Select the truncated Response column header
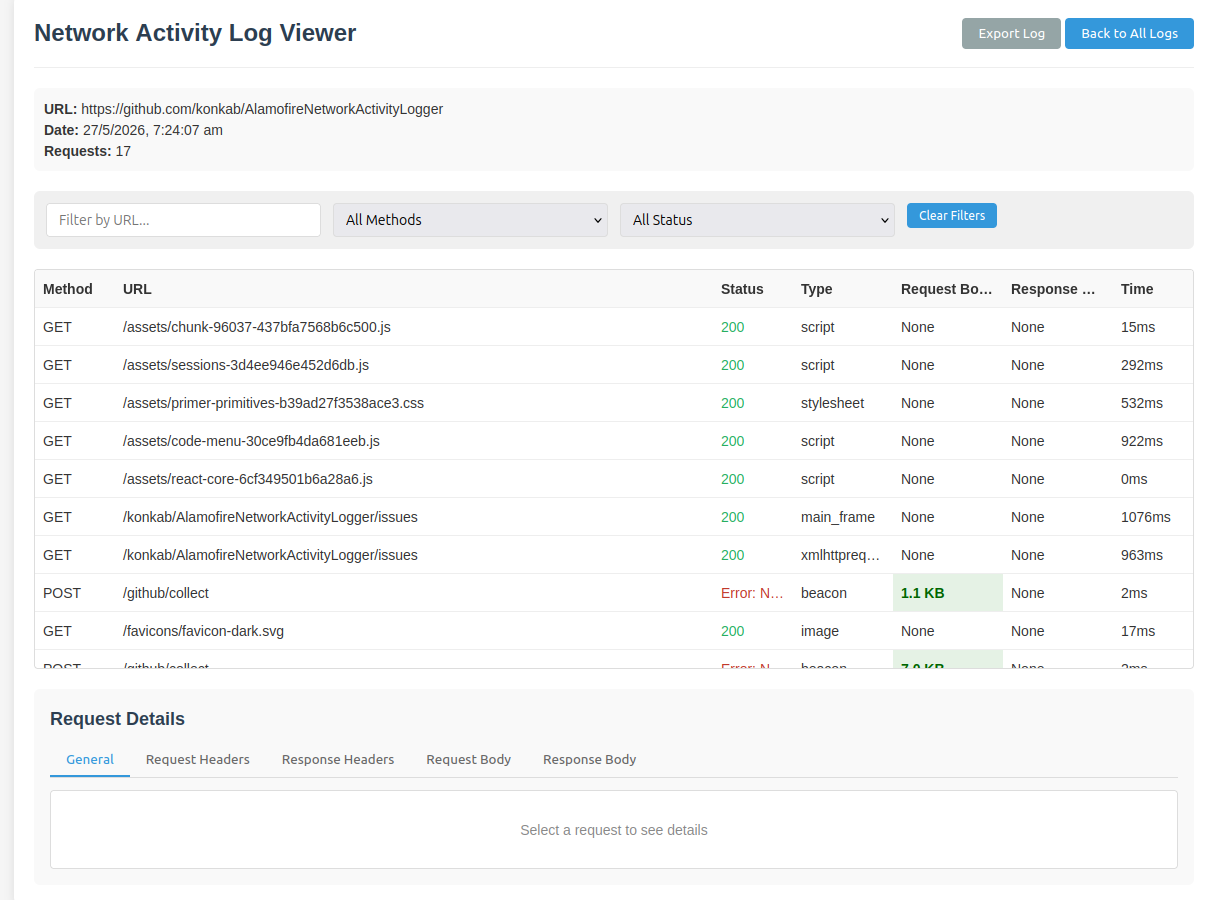 pyautogui.click(x=1058, y=289)
